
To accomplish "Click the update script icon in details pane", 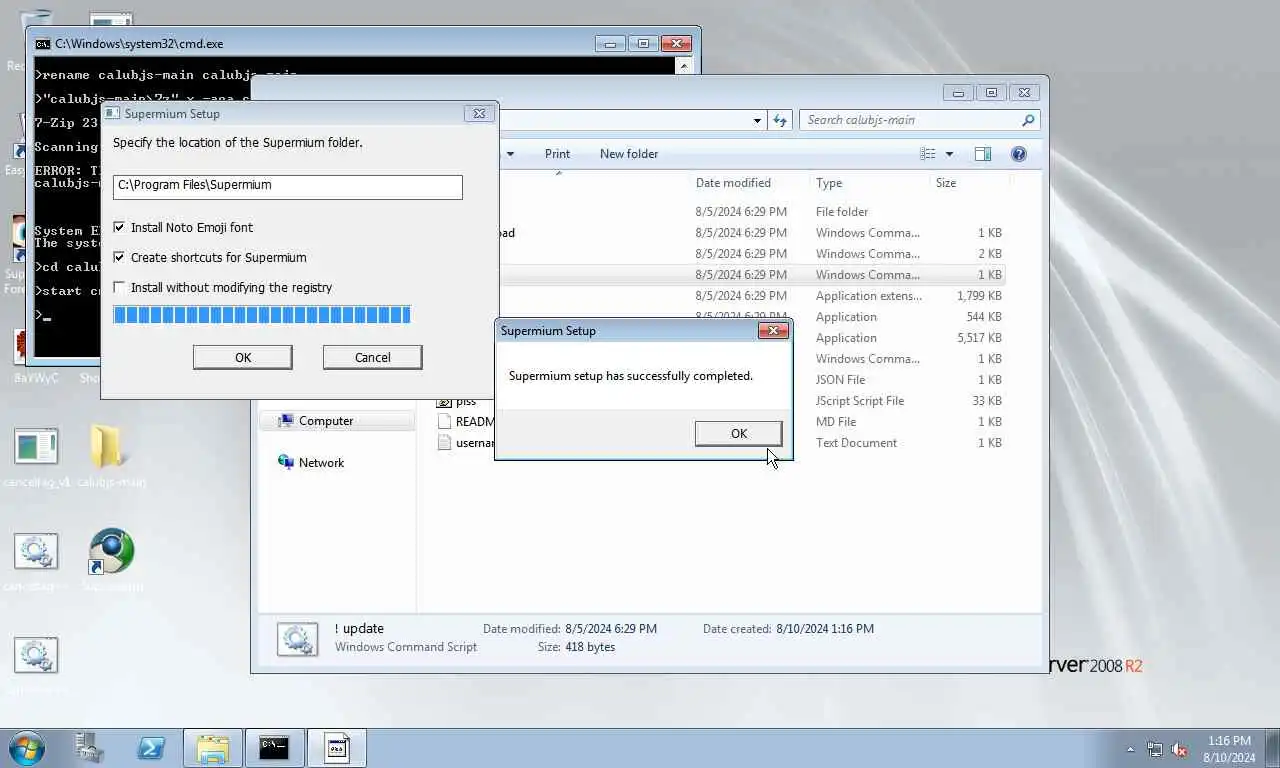I will tap(297, 638).
